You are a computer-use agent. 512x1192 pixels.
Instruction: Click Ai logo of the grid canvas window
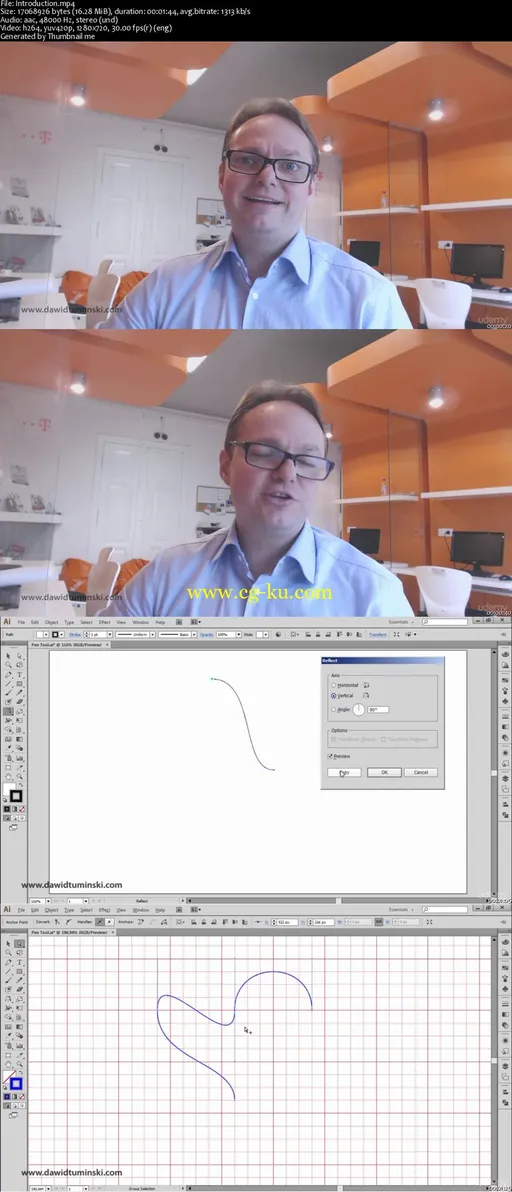pos(6,908)
